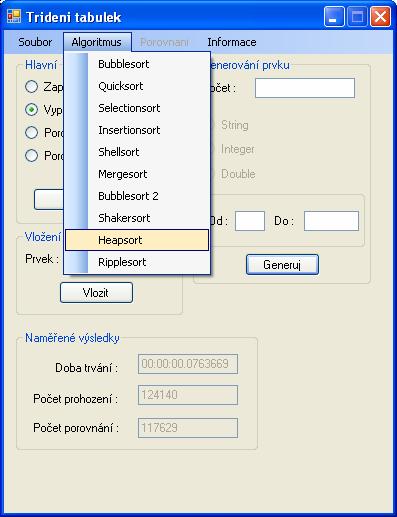
Task: Click the Naměřené výsledky group label
Action: tap(72, 338)
